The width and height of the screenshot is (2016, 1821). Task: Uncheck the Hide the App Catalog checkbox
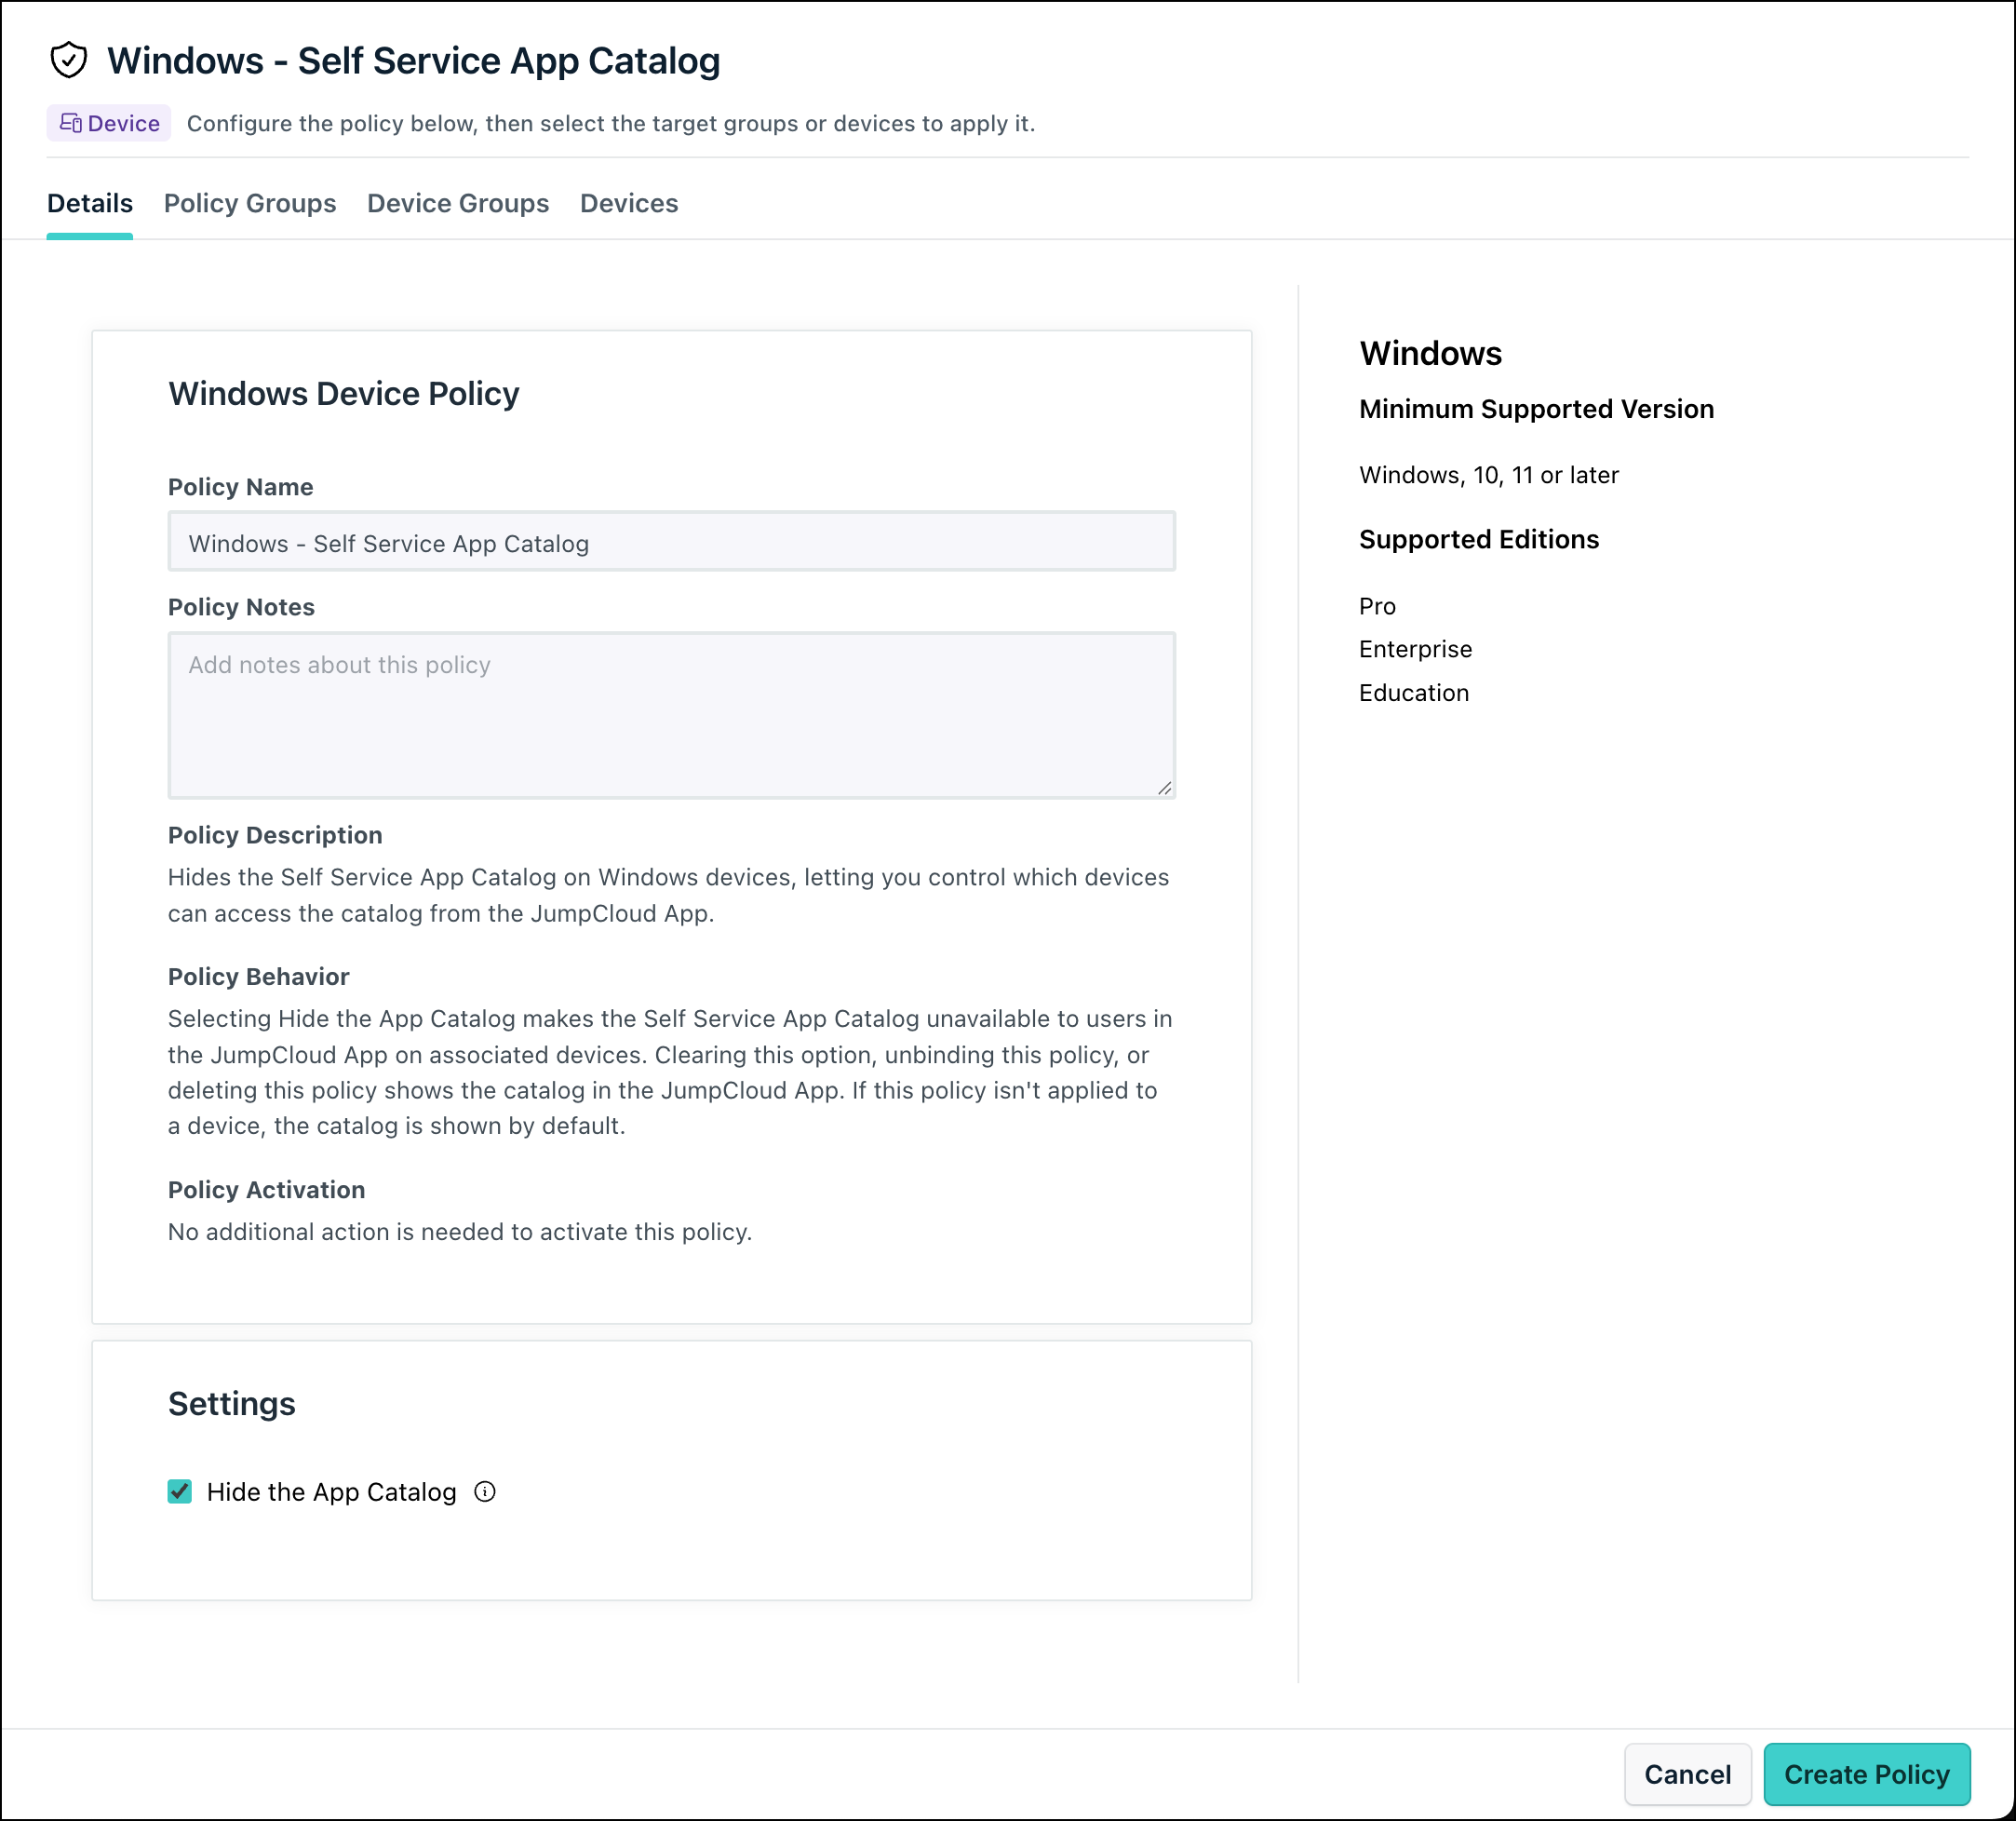click(x=180, y=1492)
